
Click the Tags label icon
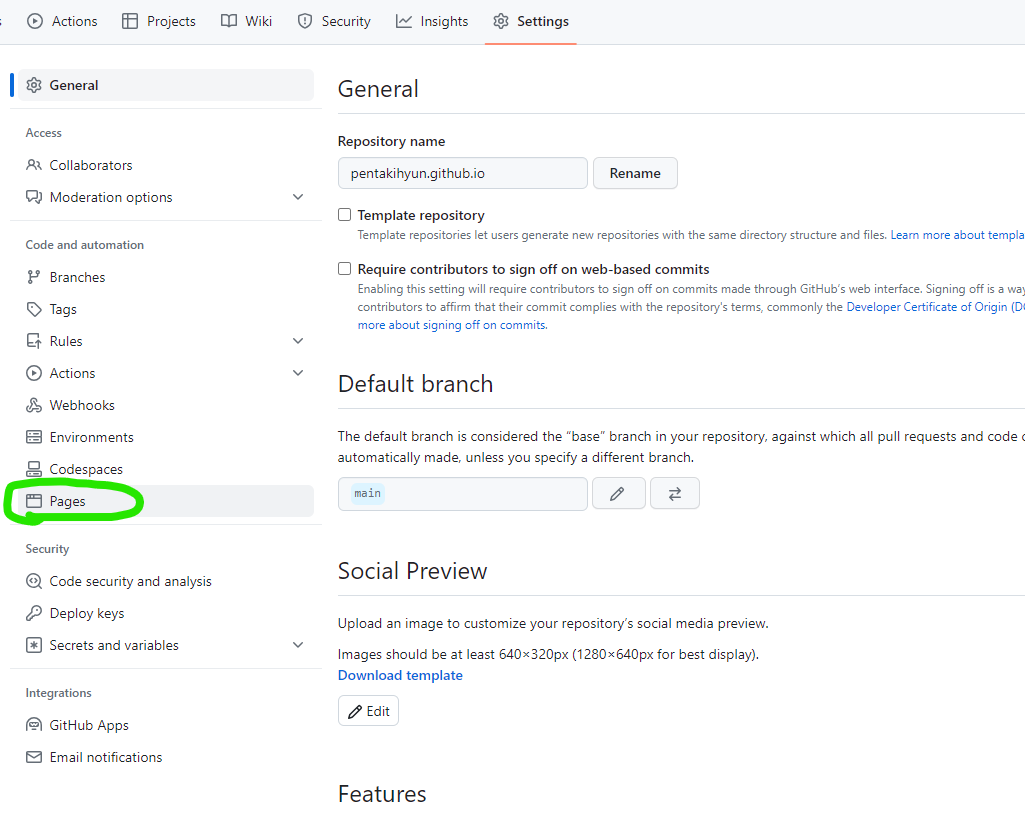34,309
